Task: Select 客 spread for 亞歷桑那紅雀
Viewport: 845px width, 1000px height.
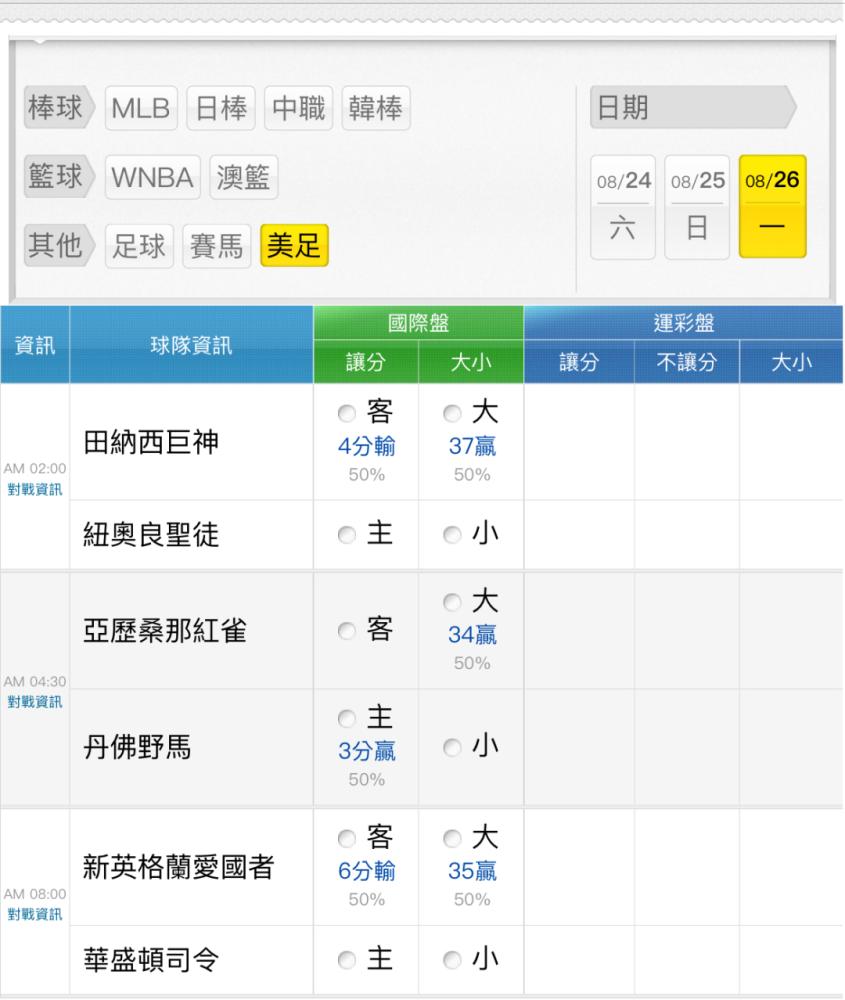Action: (x=347, y=631)
